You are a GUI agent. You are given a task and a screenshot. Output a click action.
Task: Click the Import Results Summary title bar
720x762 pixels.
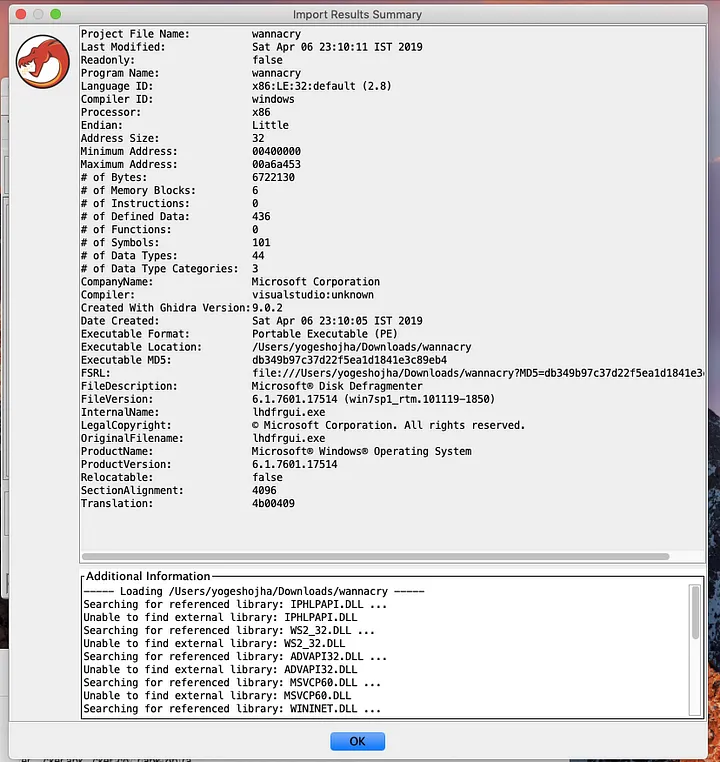point(357,15)
